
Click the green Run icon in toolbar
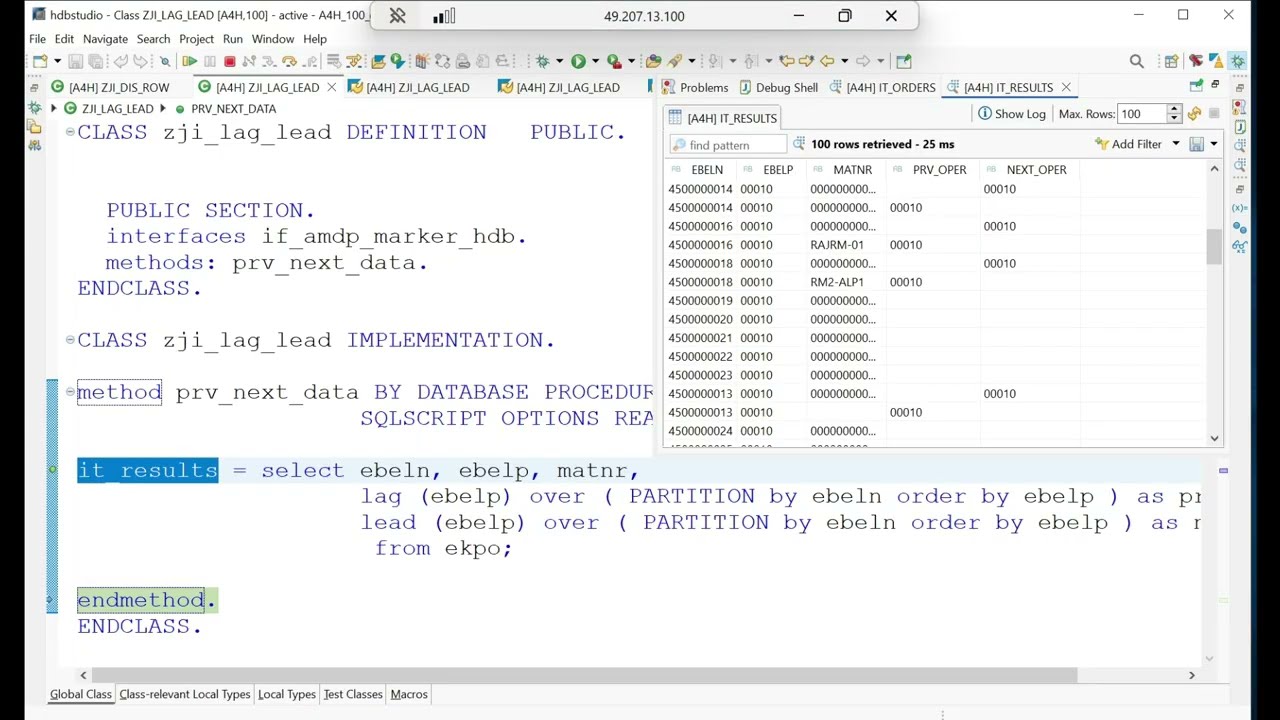click(x=578, y=61)
